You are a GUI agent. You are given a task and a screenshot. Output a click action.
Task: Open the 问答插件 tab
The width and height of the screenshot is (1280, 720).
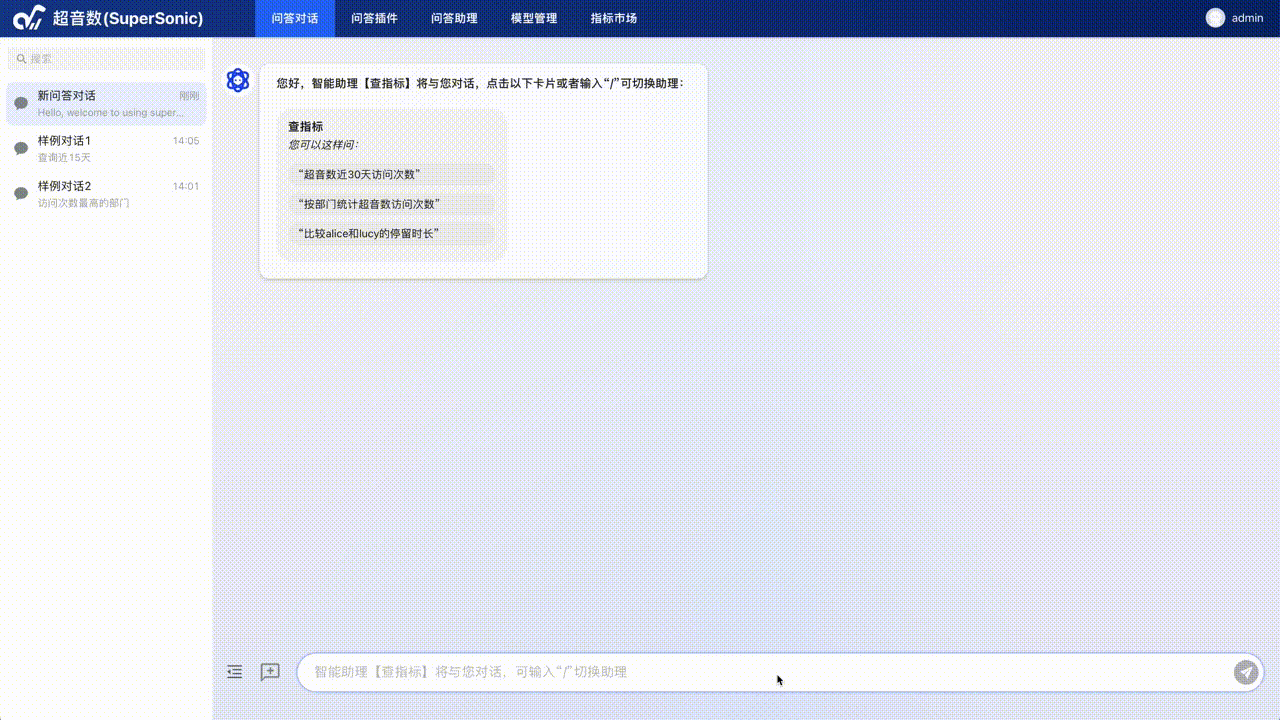(374, 18)
